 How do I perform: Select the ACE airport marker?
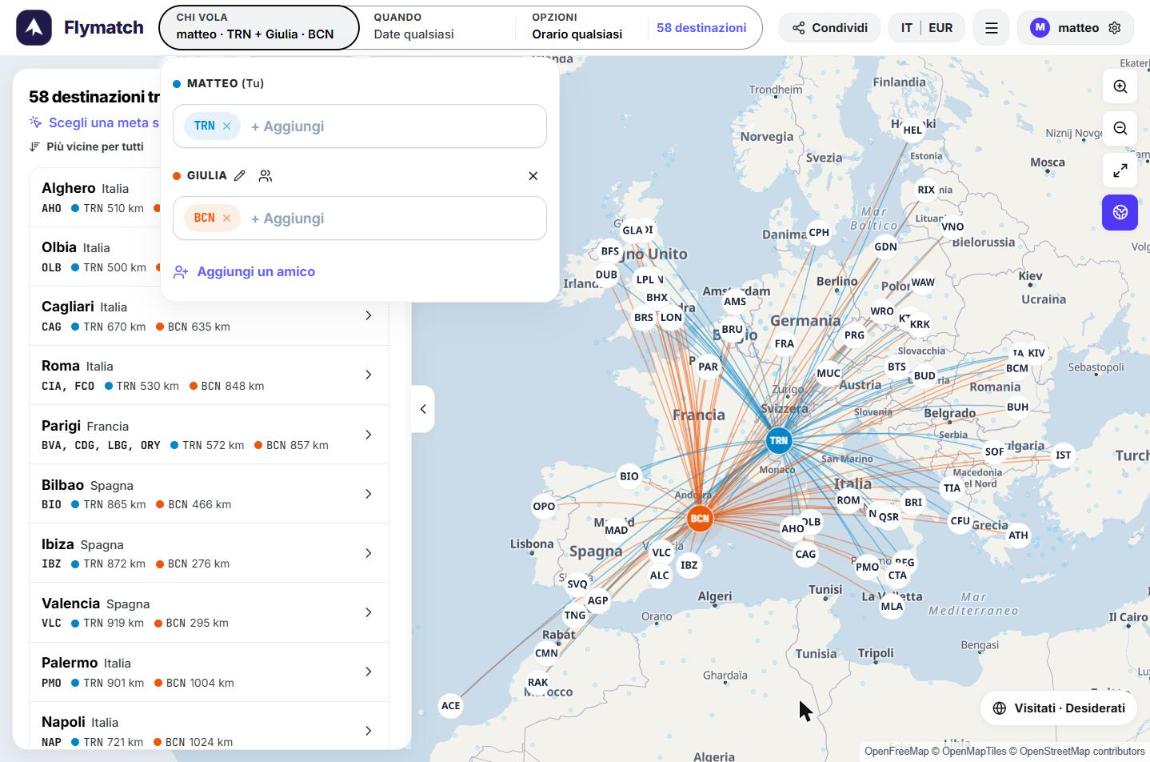(x=450, y=706)
